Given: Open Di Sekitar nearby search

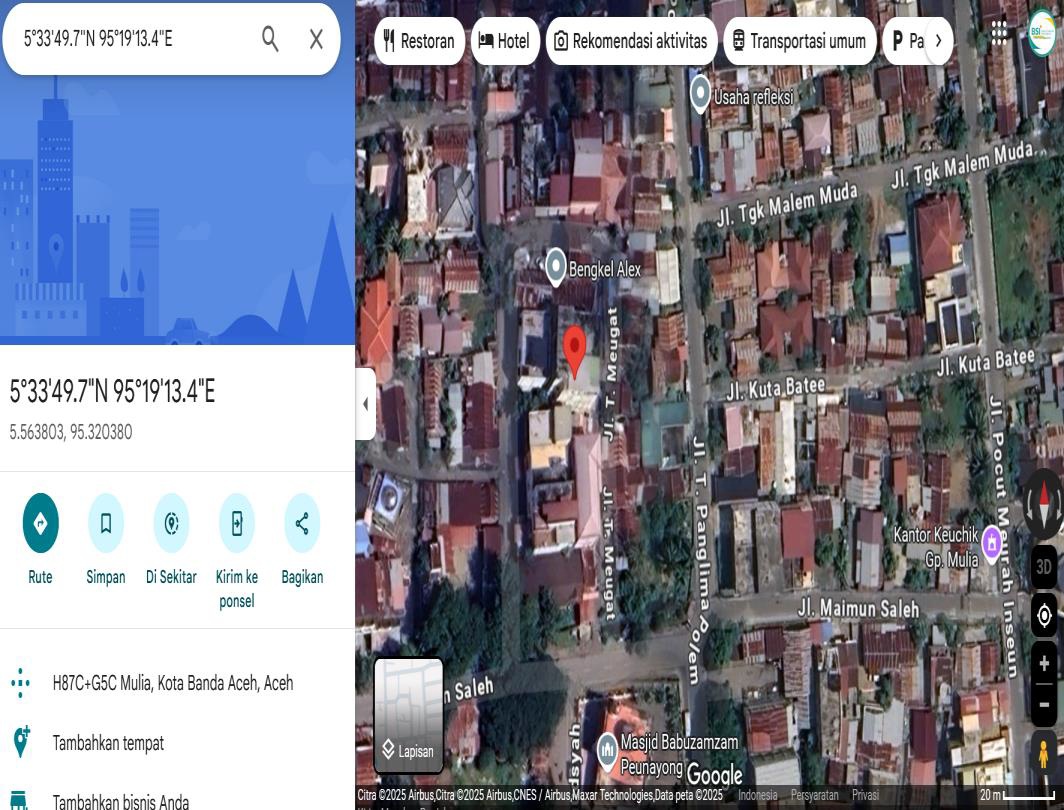Looking at the screenshot, I should pyautogui.click(x=171, y=523).
